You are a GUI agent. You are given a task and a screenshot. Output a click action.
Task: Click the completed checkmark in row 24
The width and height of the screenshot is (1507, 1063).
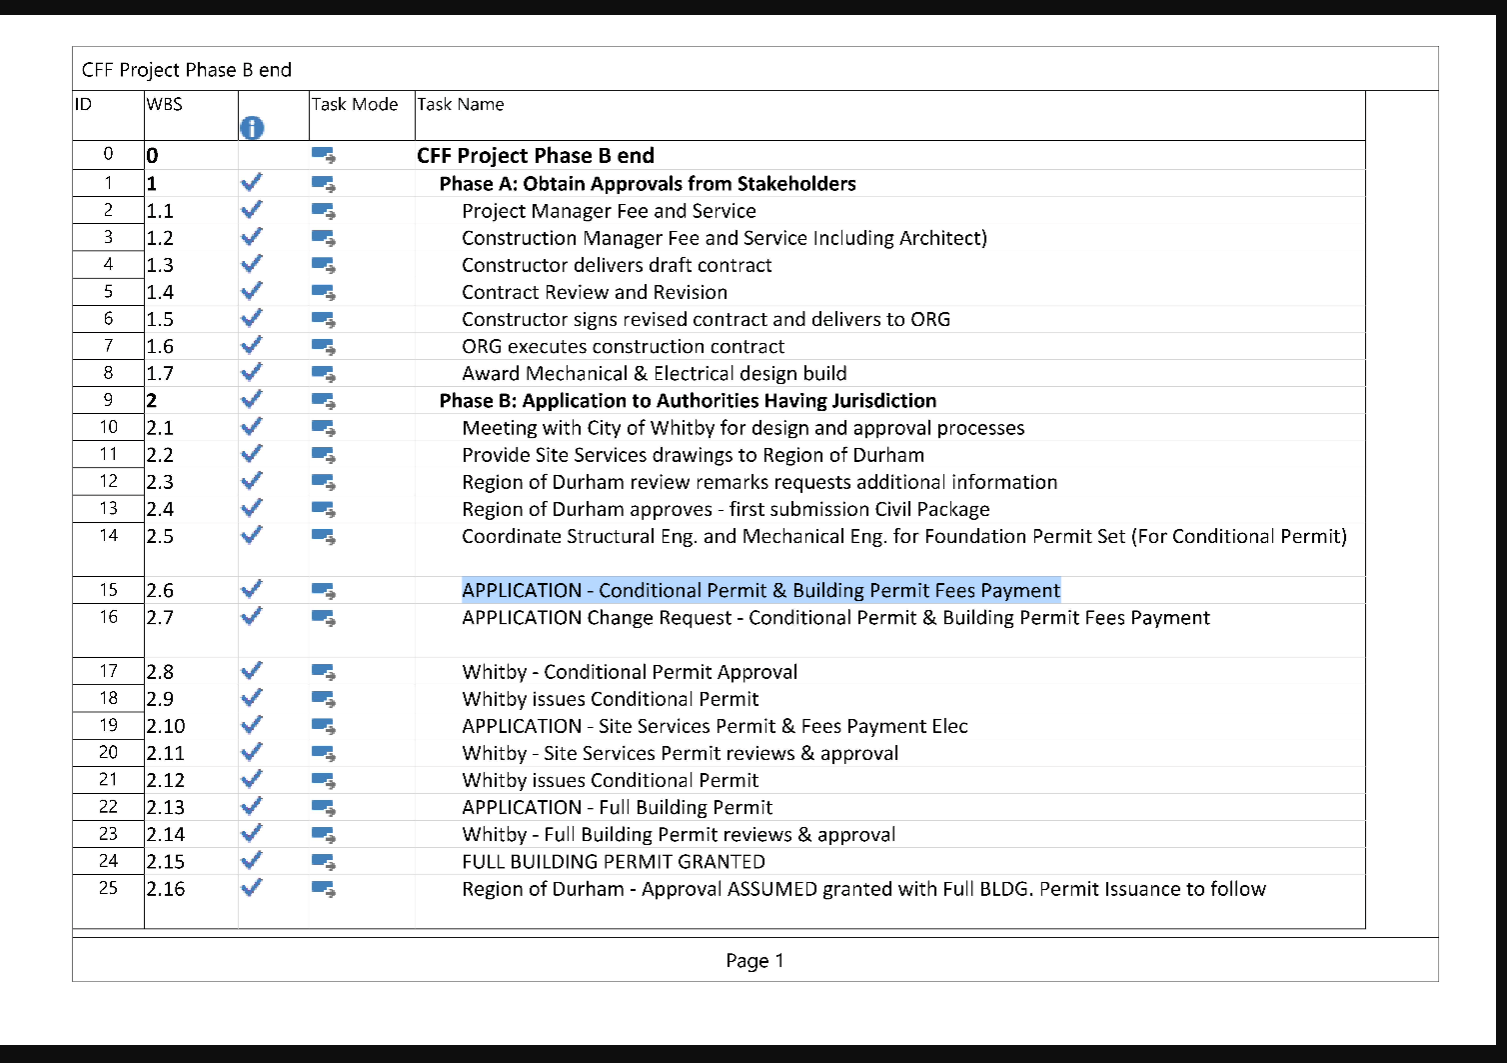[252, 860]
